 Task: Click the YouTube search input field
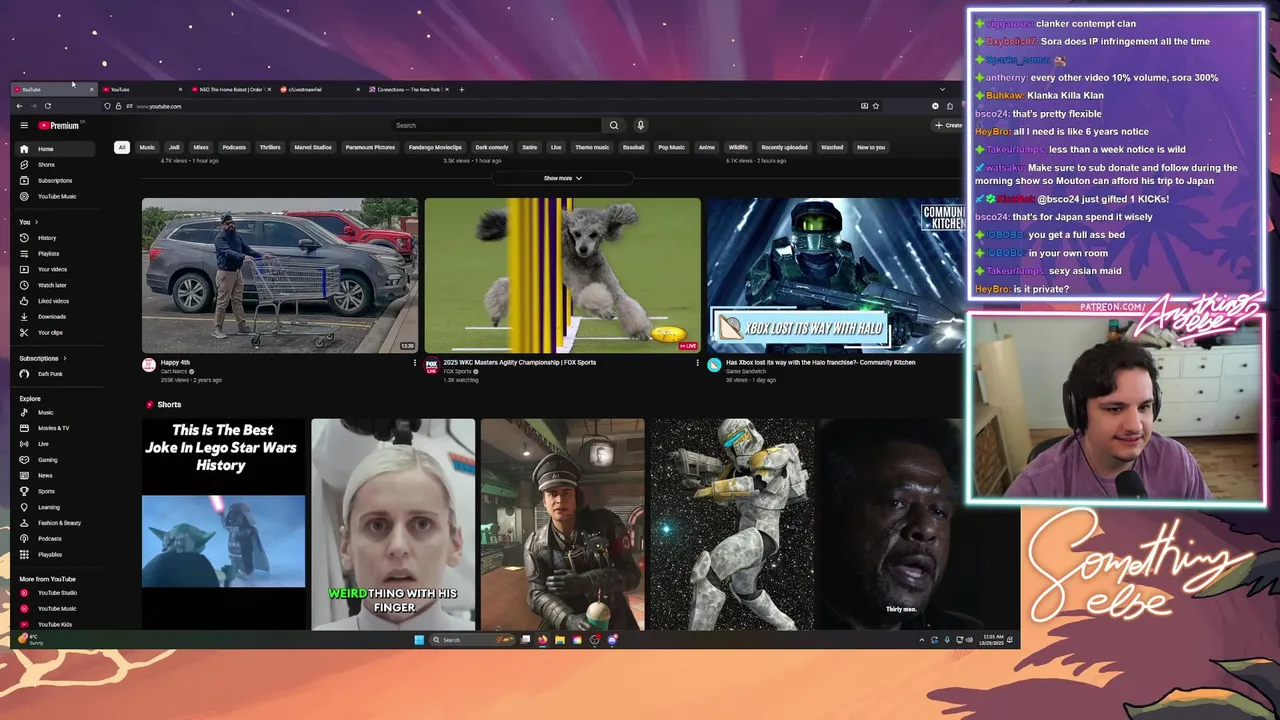click(x=496, y=125)
